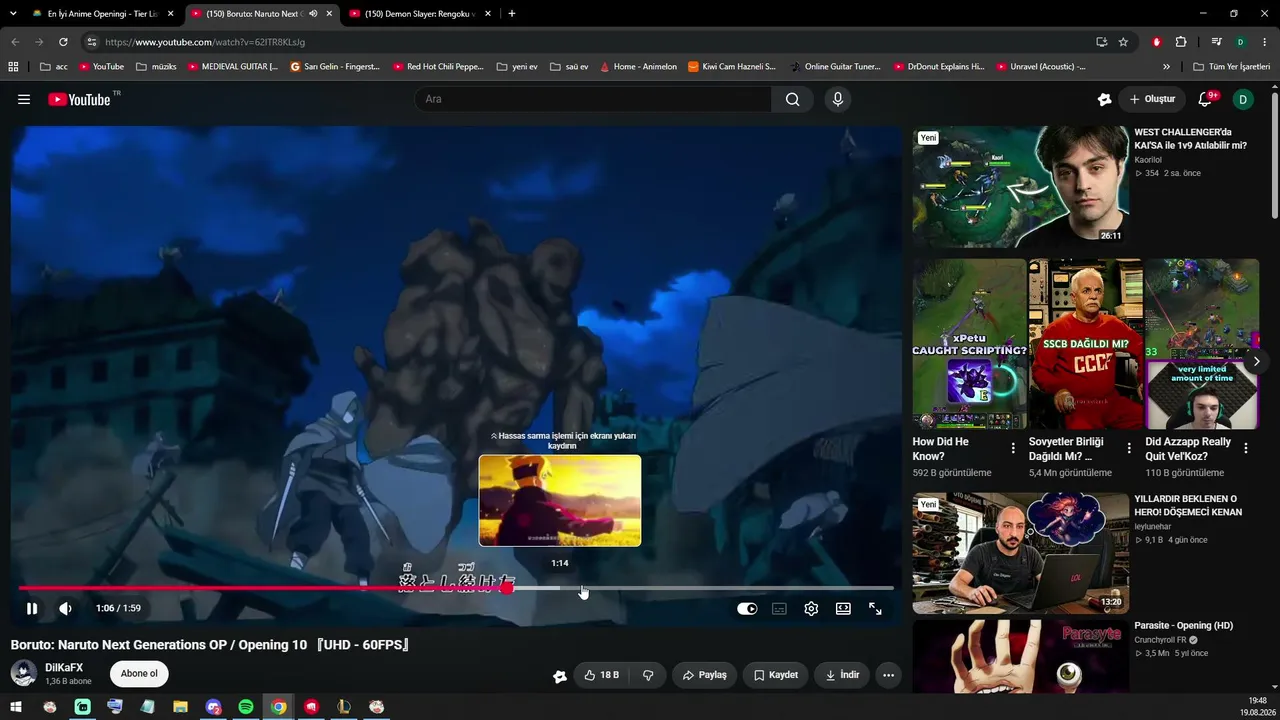This screenshot has width=1280, height=720.
Task: Open options for Did Azzapp Really short
Action: 1246,448
